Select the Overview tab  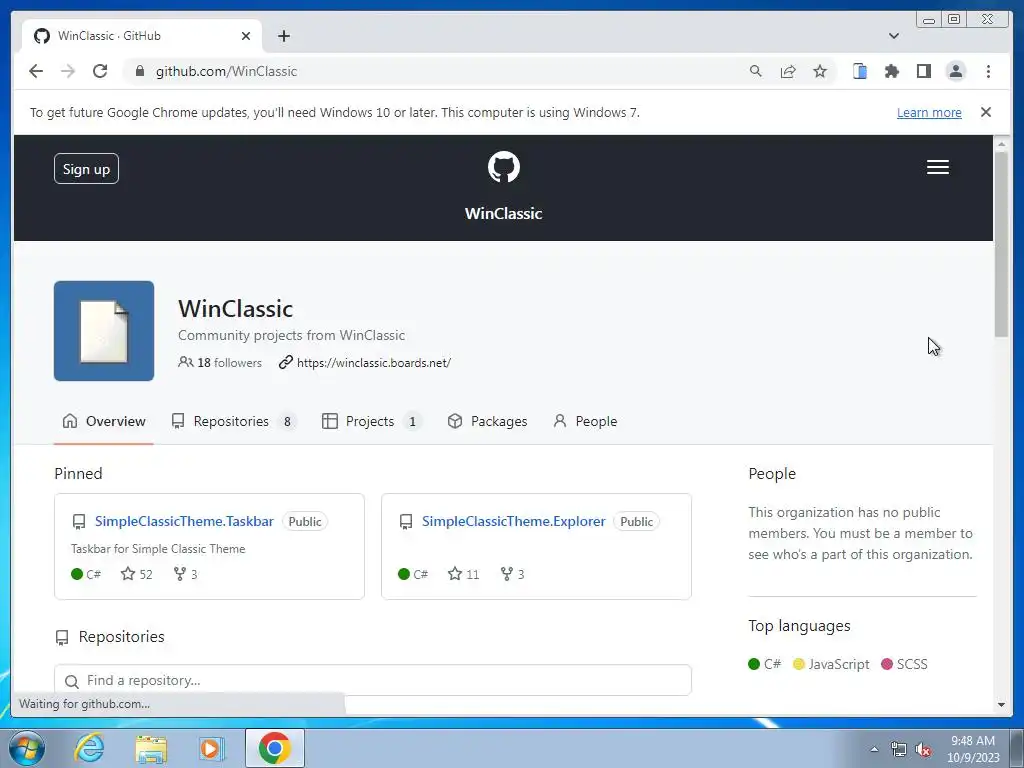[x=104, y=421]
